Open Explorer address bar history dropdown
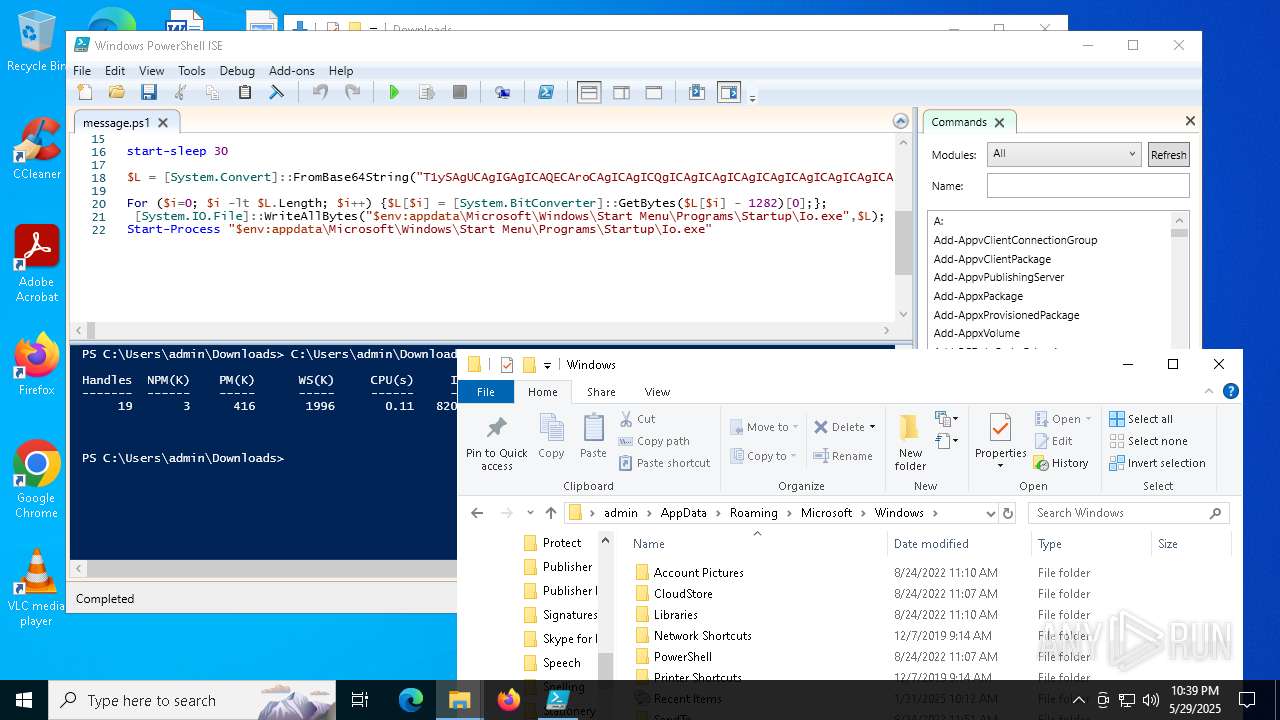The width and height of the screenshot is (1280, 720). (x=990, y=513)
